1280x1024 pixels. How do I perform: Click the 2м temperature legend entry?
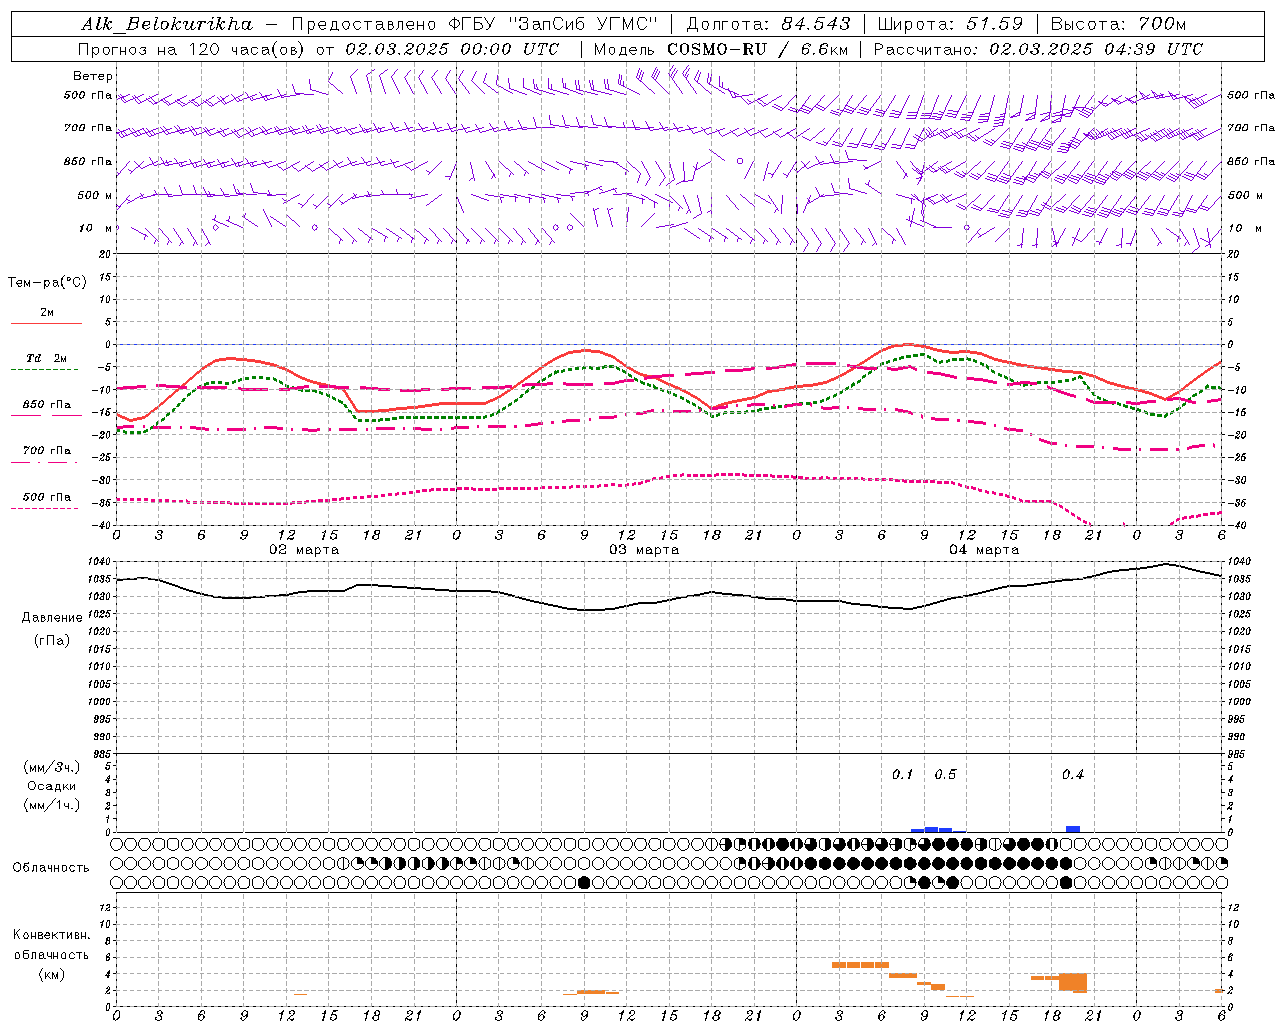(x=47, y=312)
